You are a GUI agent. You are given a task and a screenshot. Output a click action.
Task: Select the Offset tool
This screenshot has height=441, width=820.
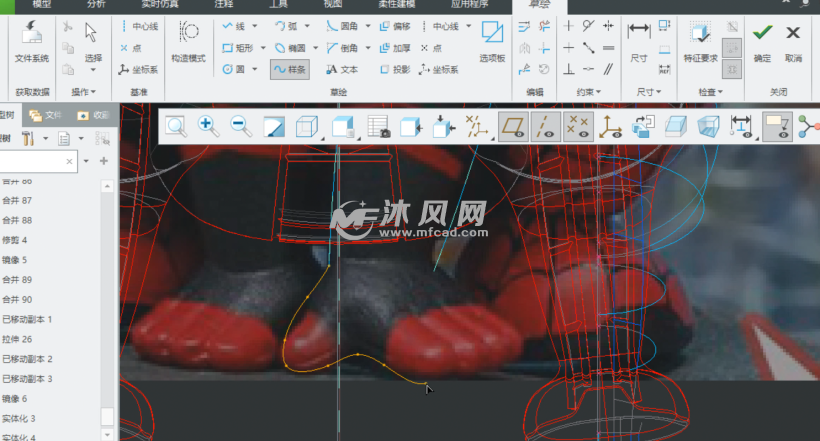tap(395, 26)
